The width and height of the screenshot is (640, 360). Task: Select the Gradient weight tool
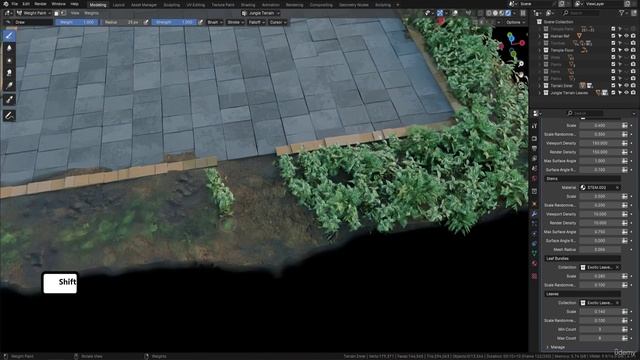9,85
